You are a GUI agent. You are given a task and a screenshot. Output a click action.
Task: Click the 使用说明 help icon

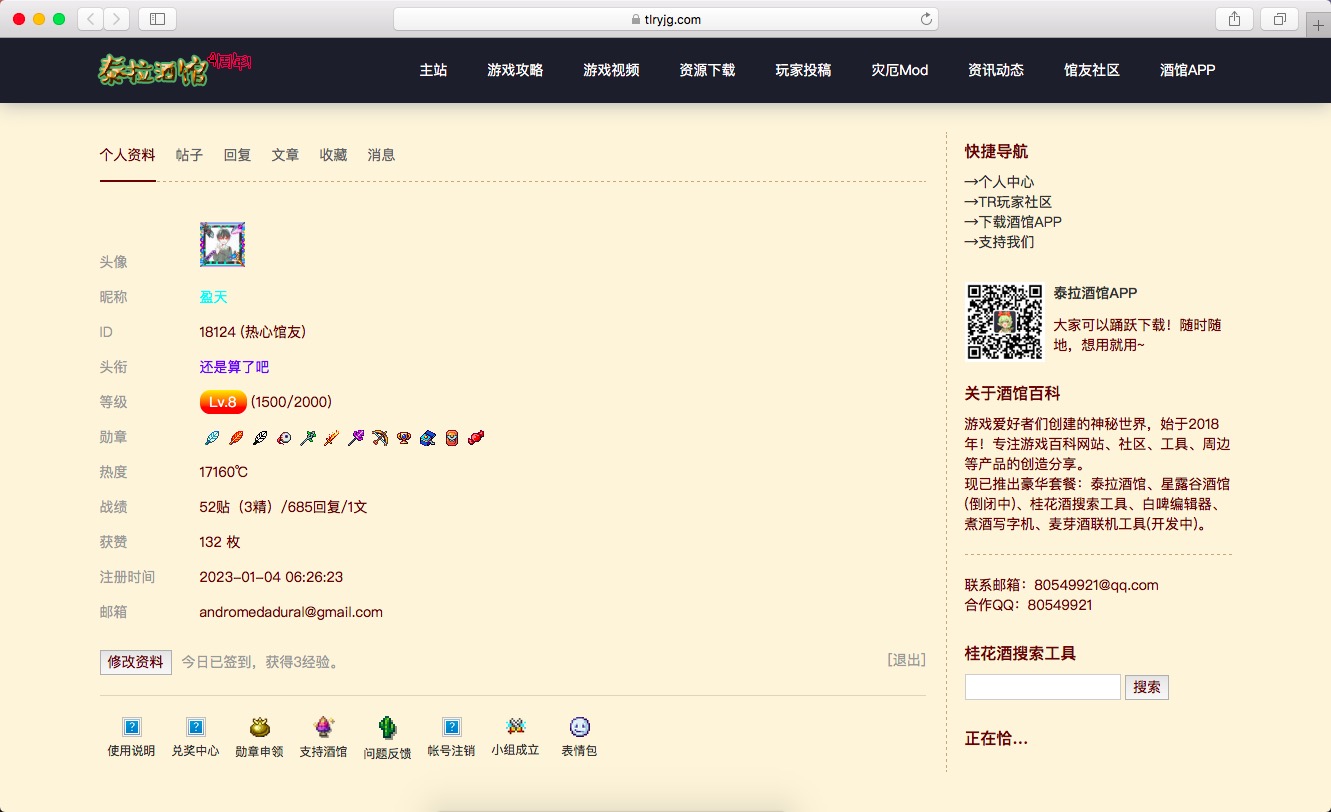point(131,727)
